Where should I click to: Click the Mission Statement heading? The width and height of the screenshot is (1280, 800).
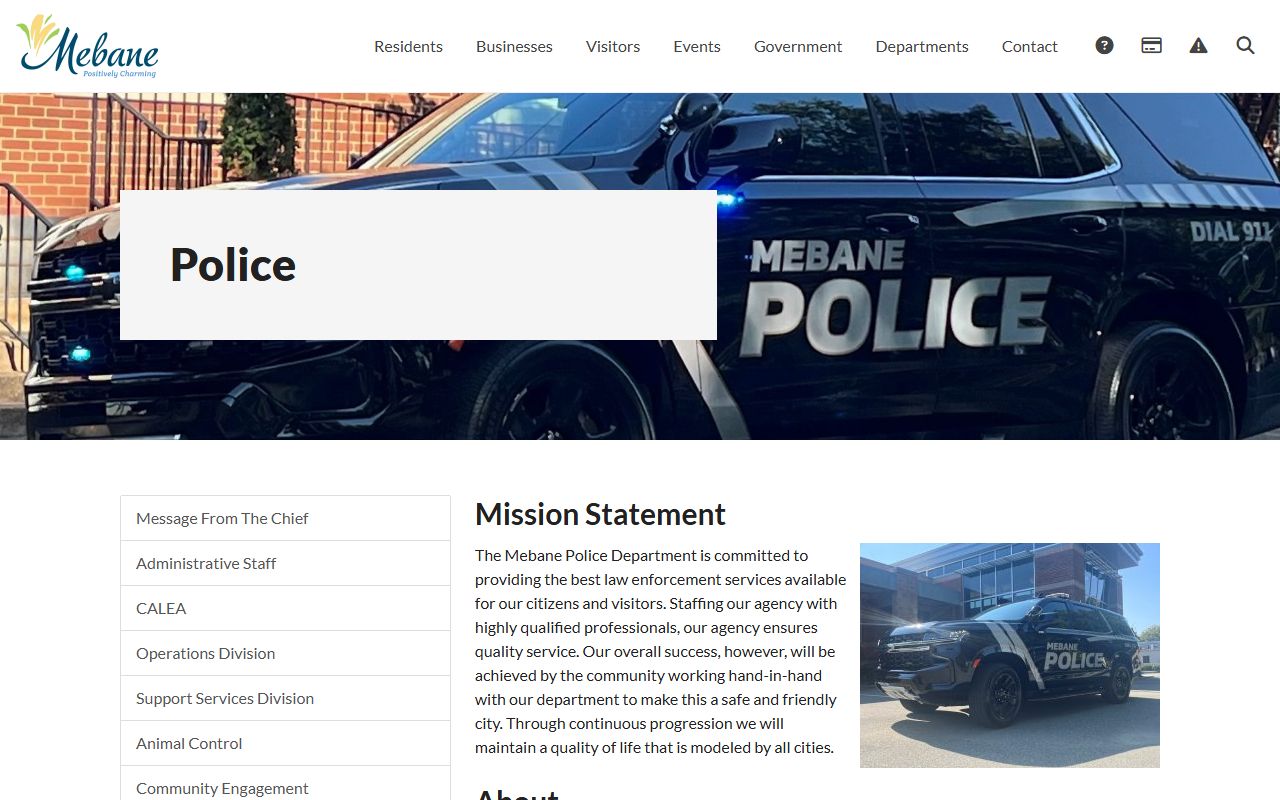click(x=600, y=514)
